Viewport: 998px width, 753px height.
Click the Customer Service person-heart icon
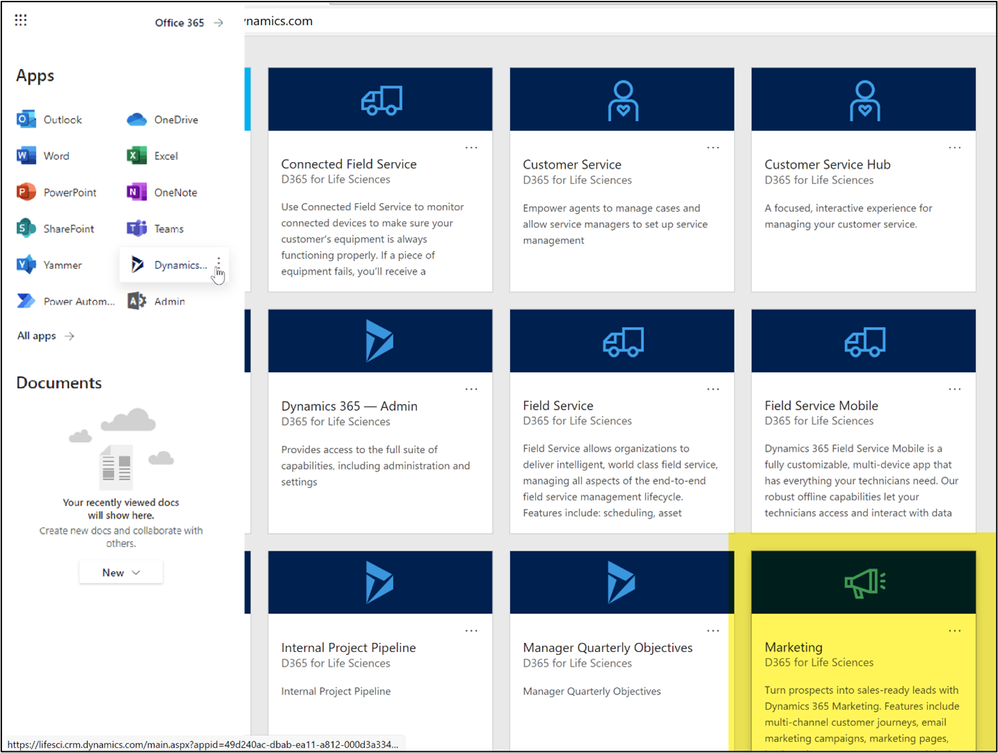[622, 101]
